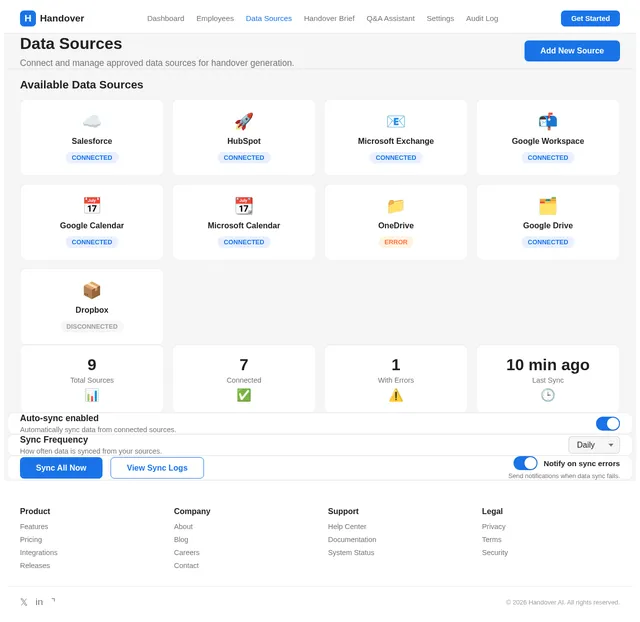This screenshot has height=622, width=640.
Task: Open the Terms footer link
Action: [491, 540]
